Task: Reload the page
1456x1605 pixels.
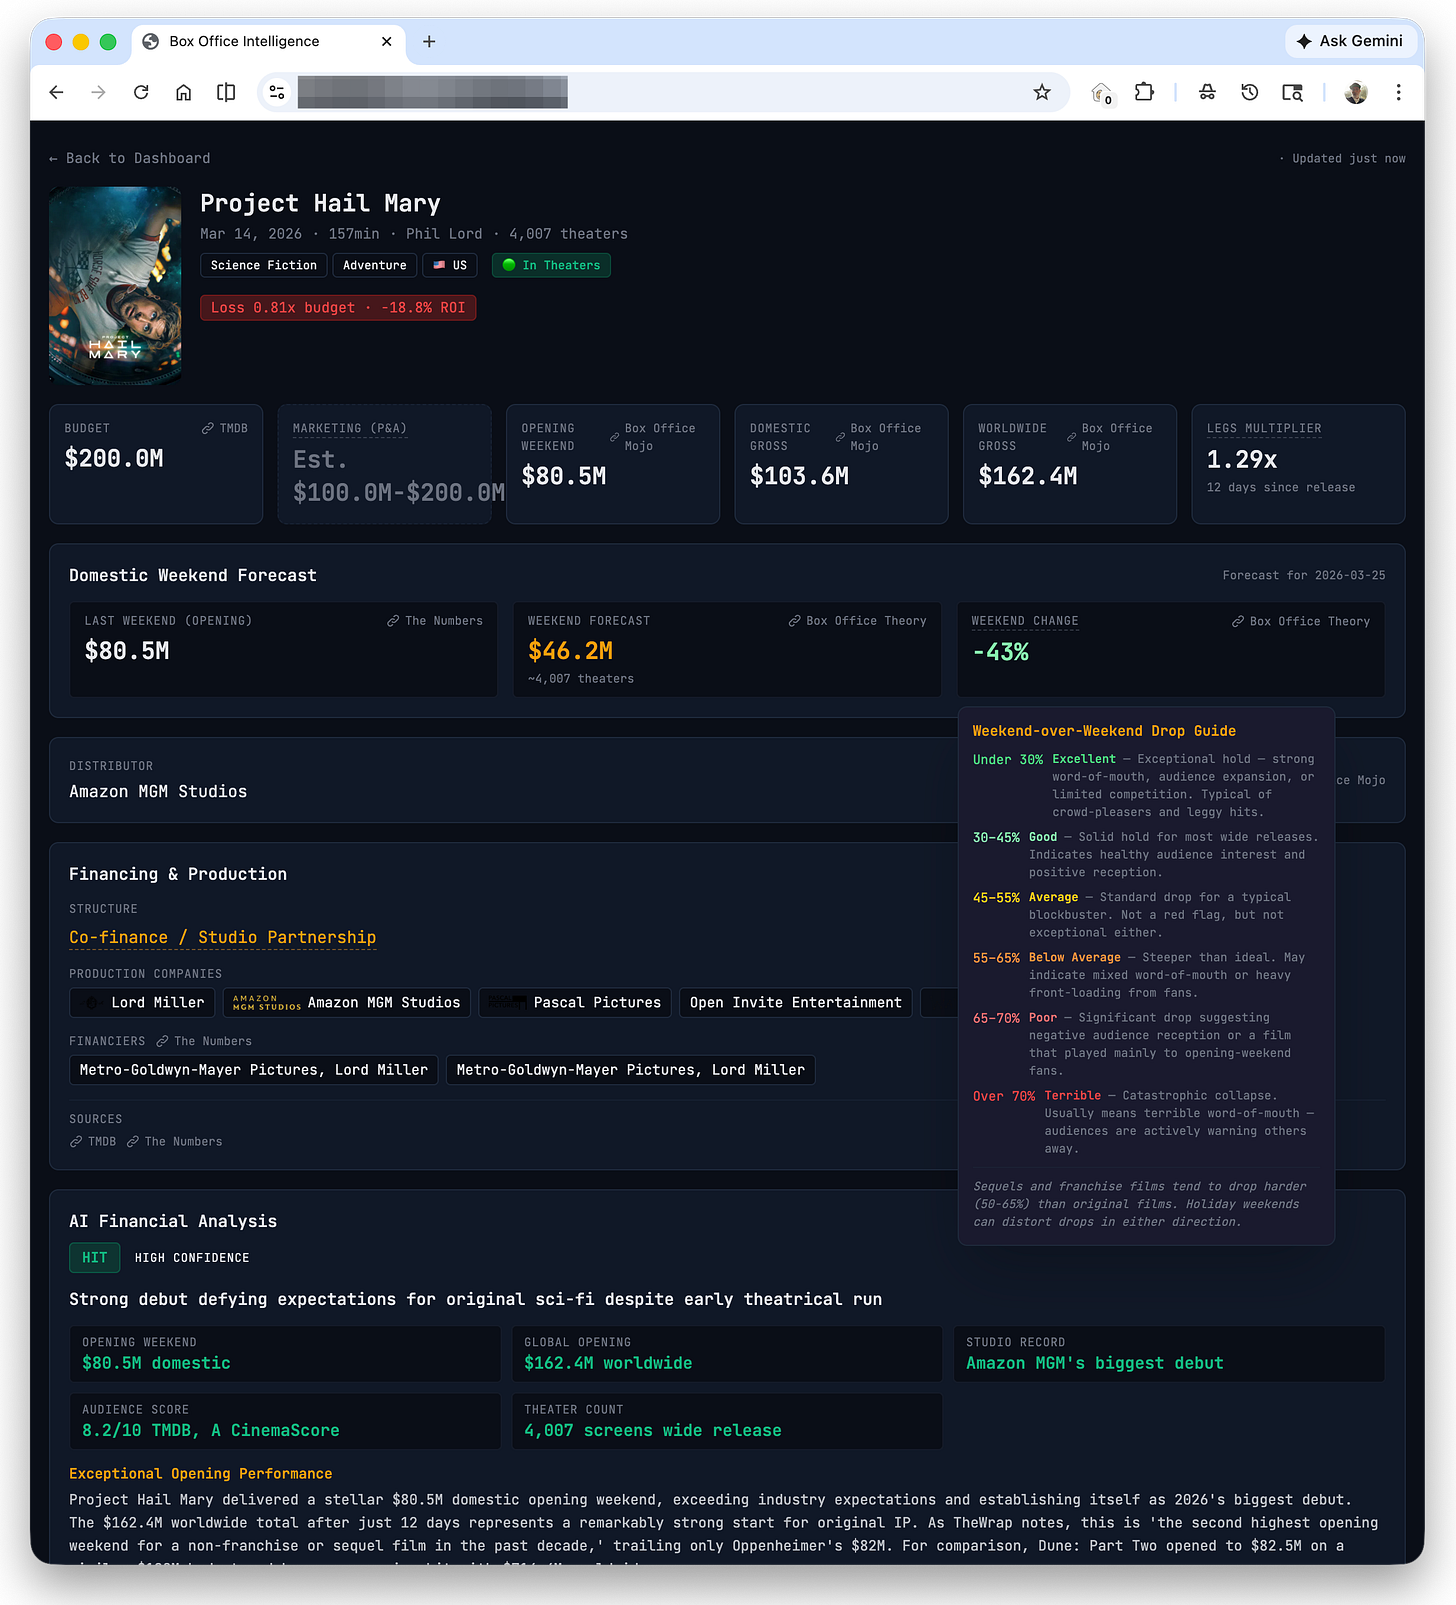Action: [x=141, y=93]
